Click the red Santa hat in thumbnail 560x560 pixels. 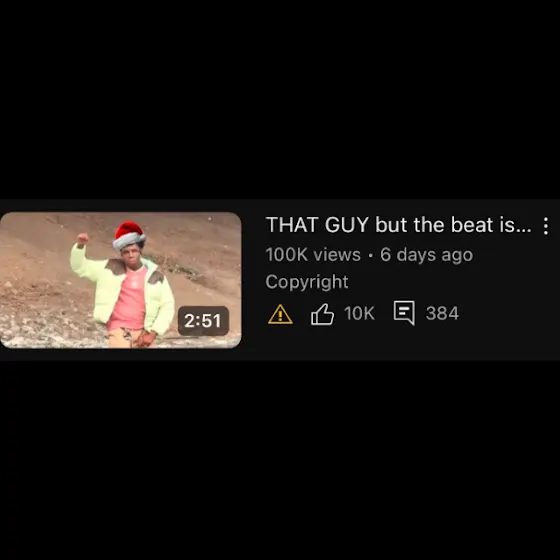(x=129, y=235)
